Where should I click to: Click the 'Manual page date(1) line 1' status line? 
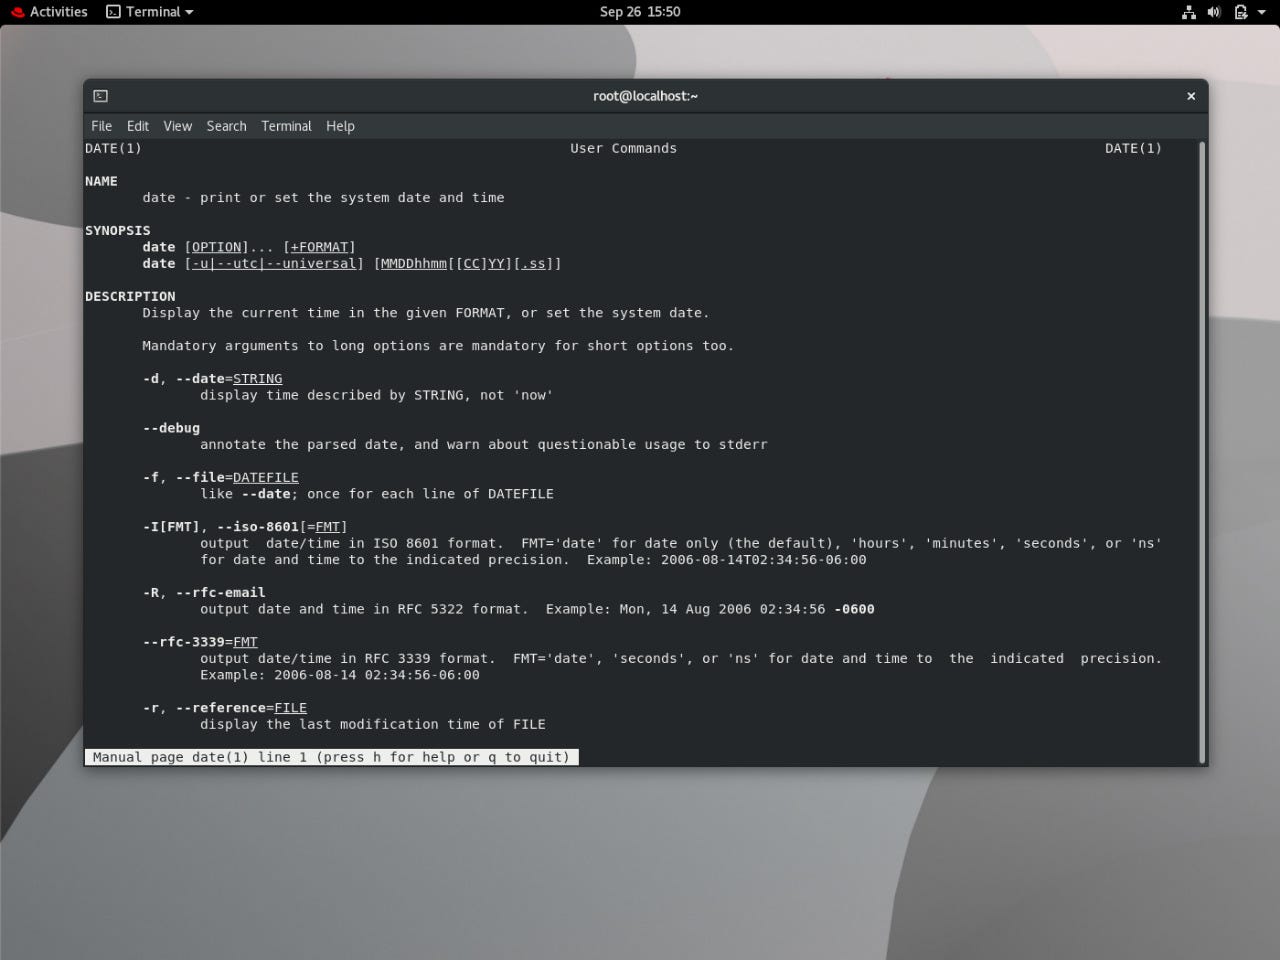(x=331, y=757)
